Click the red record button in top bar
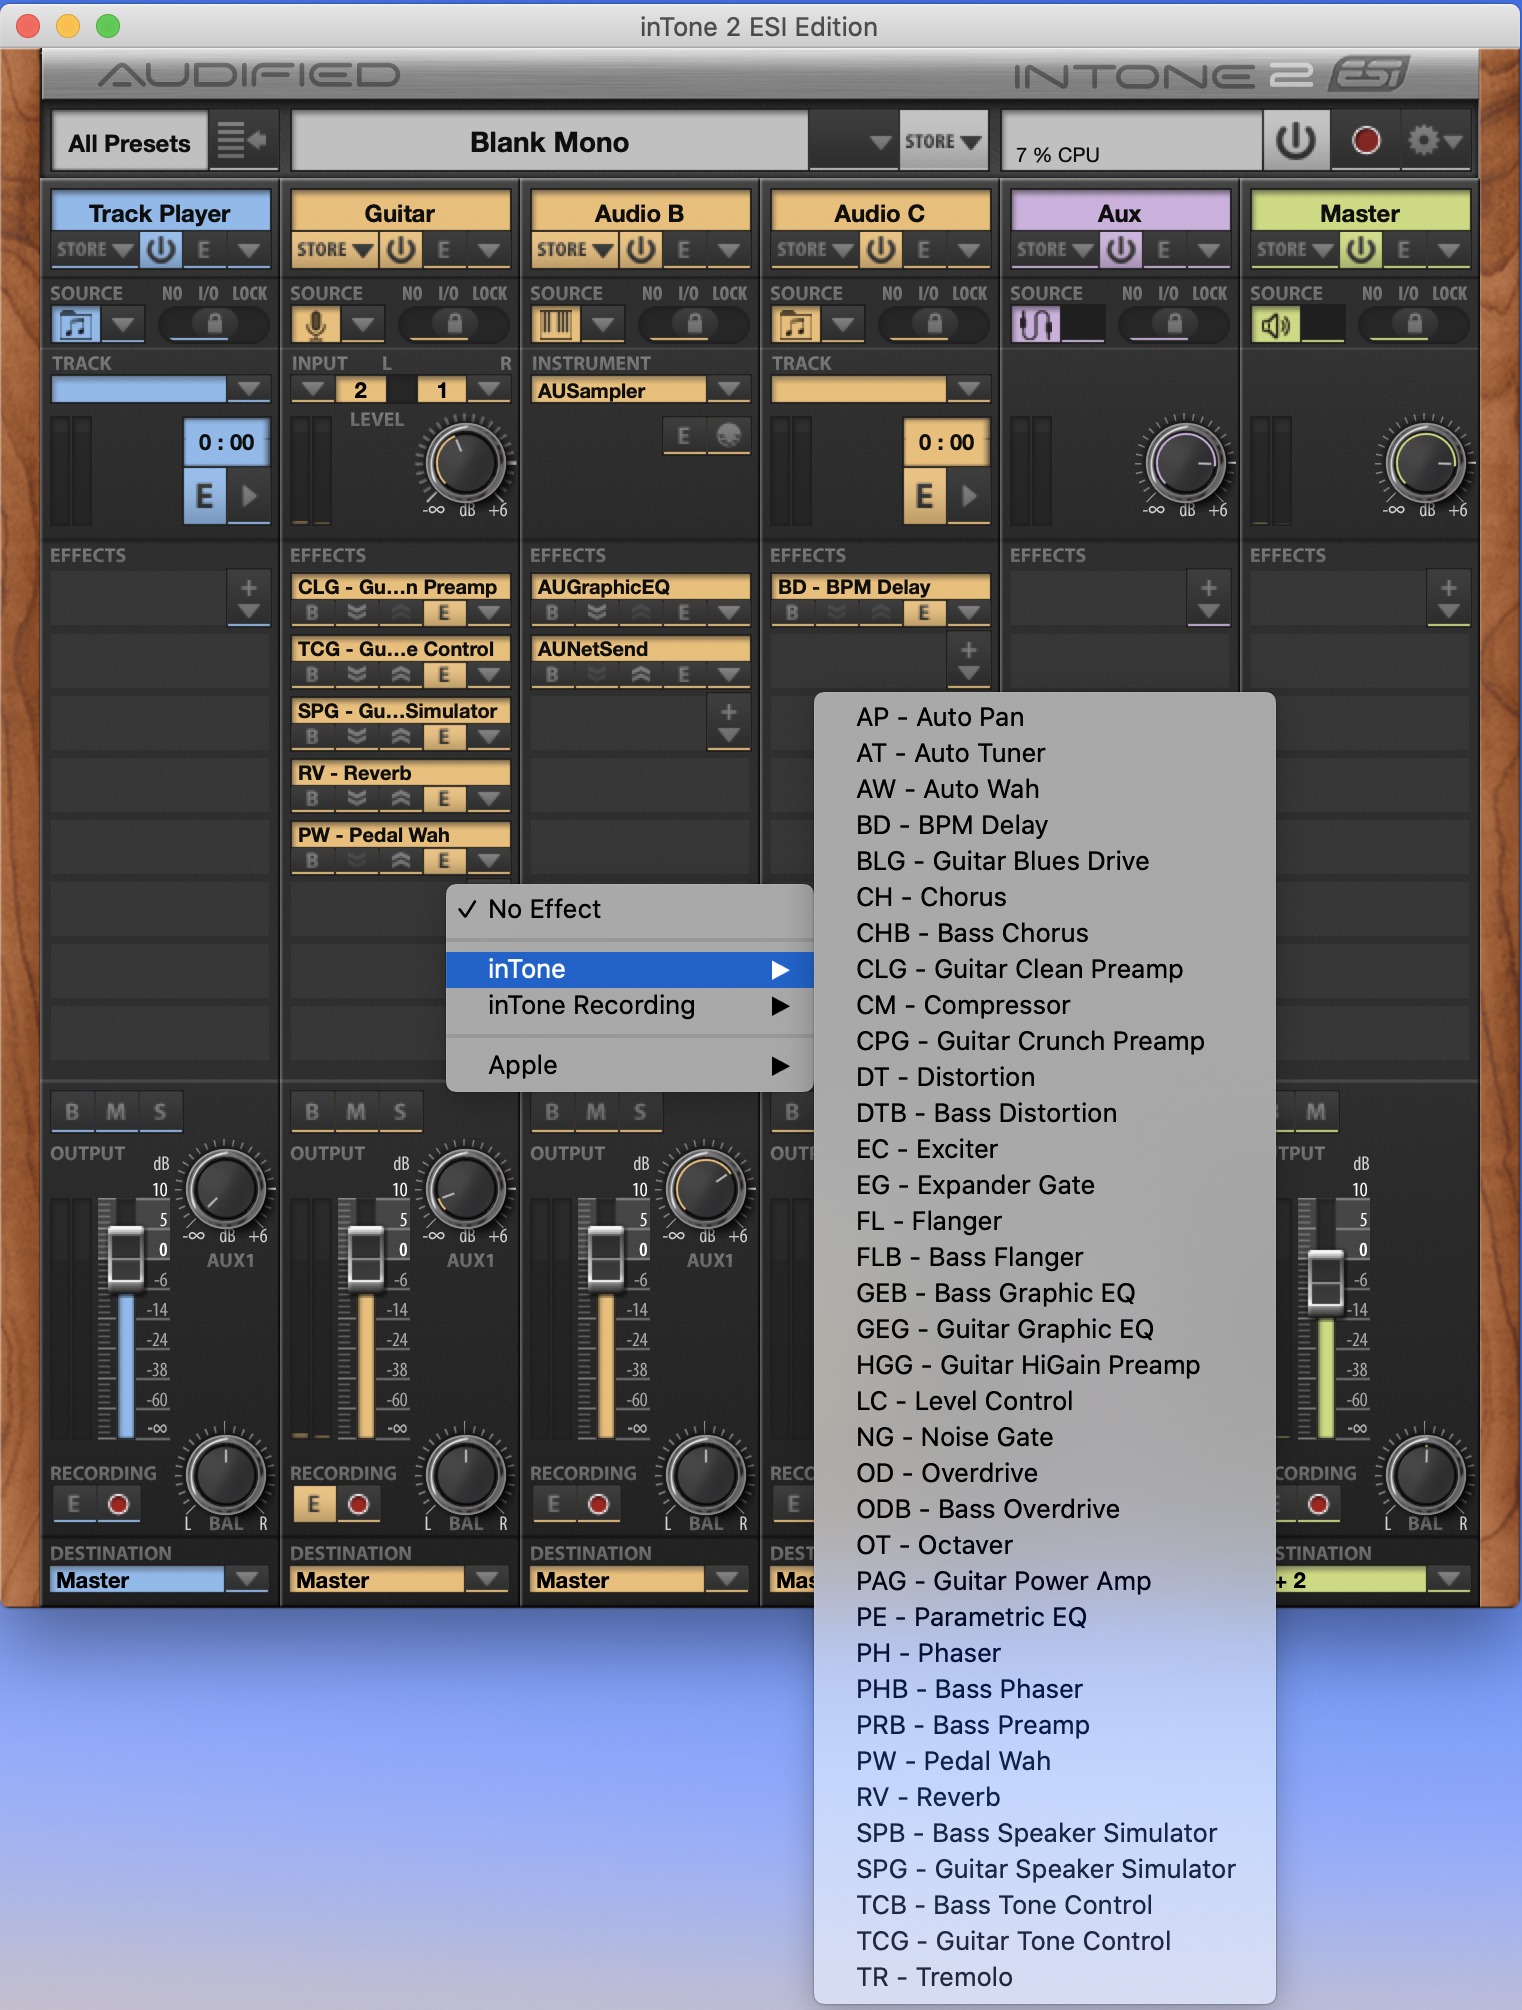1522x2010 pixels. coord(1366,141)
